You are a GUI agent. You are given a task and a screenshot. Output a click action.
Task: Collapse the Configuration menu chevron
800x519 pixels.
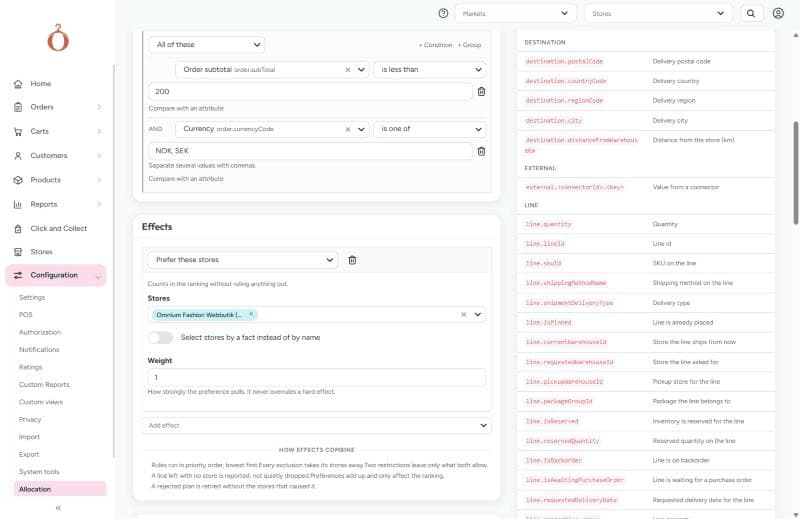(98, 276)
